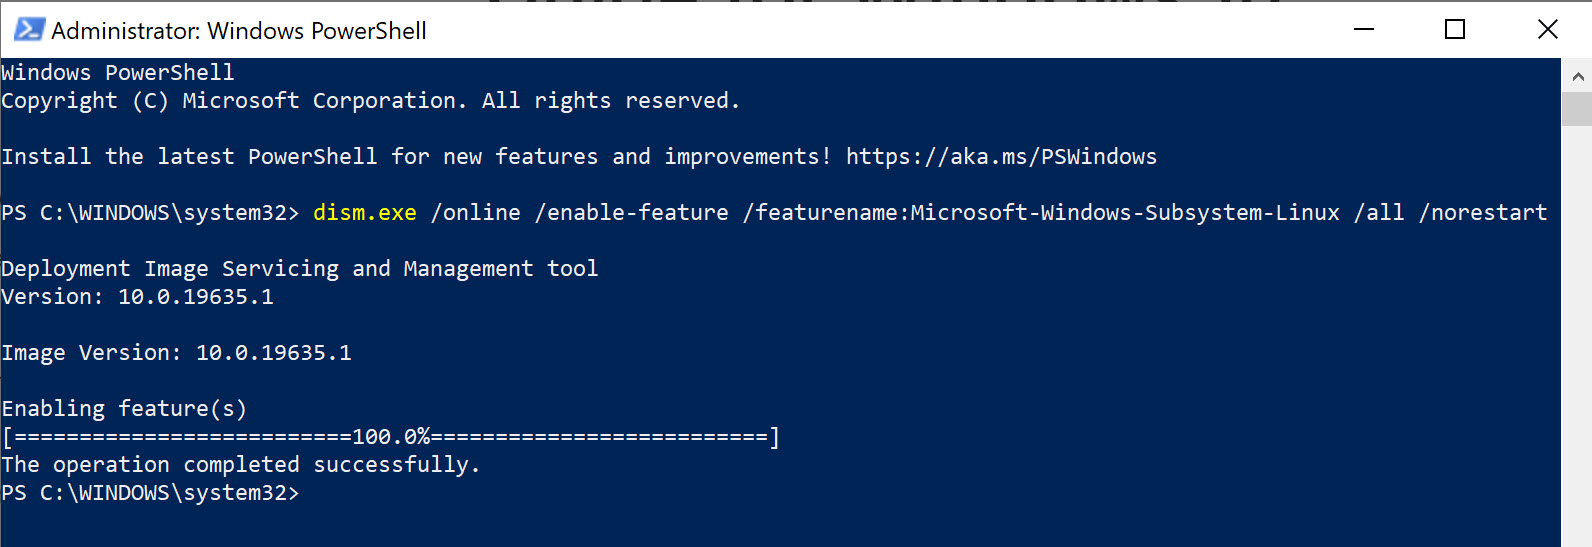1592x547 pixels.
Task: Click 'The operation completed successfully.' line
Action: point(241,465)
